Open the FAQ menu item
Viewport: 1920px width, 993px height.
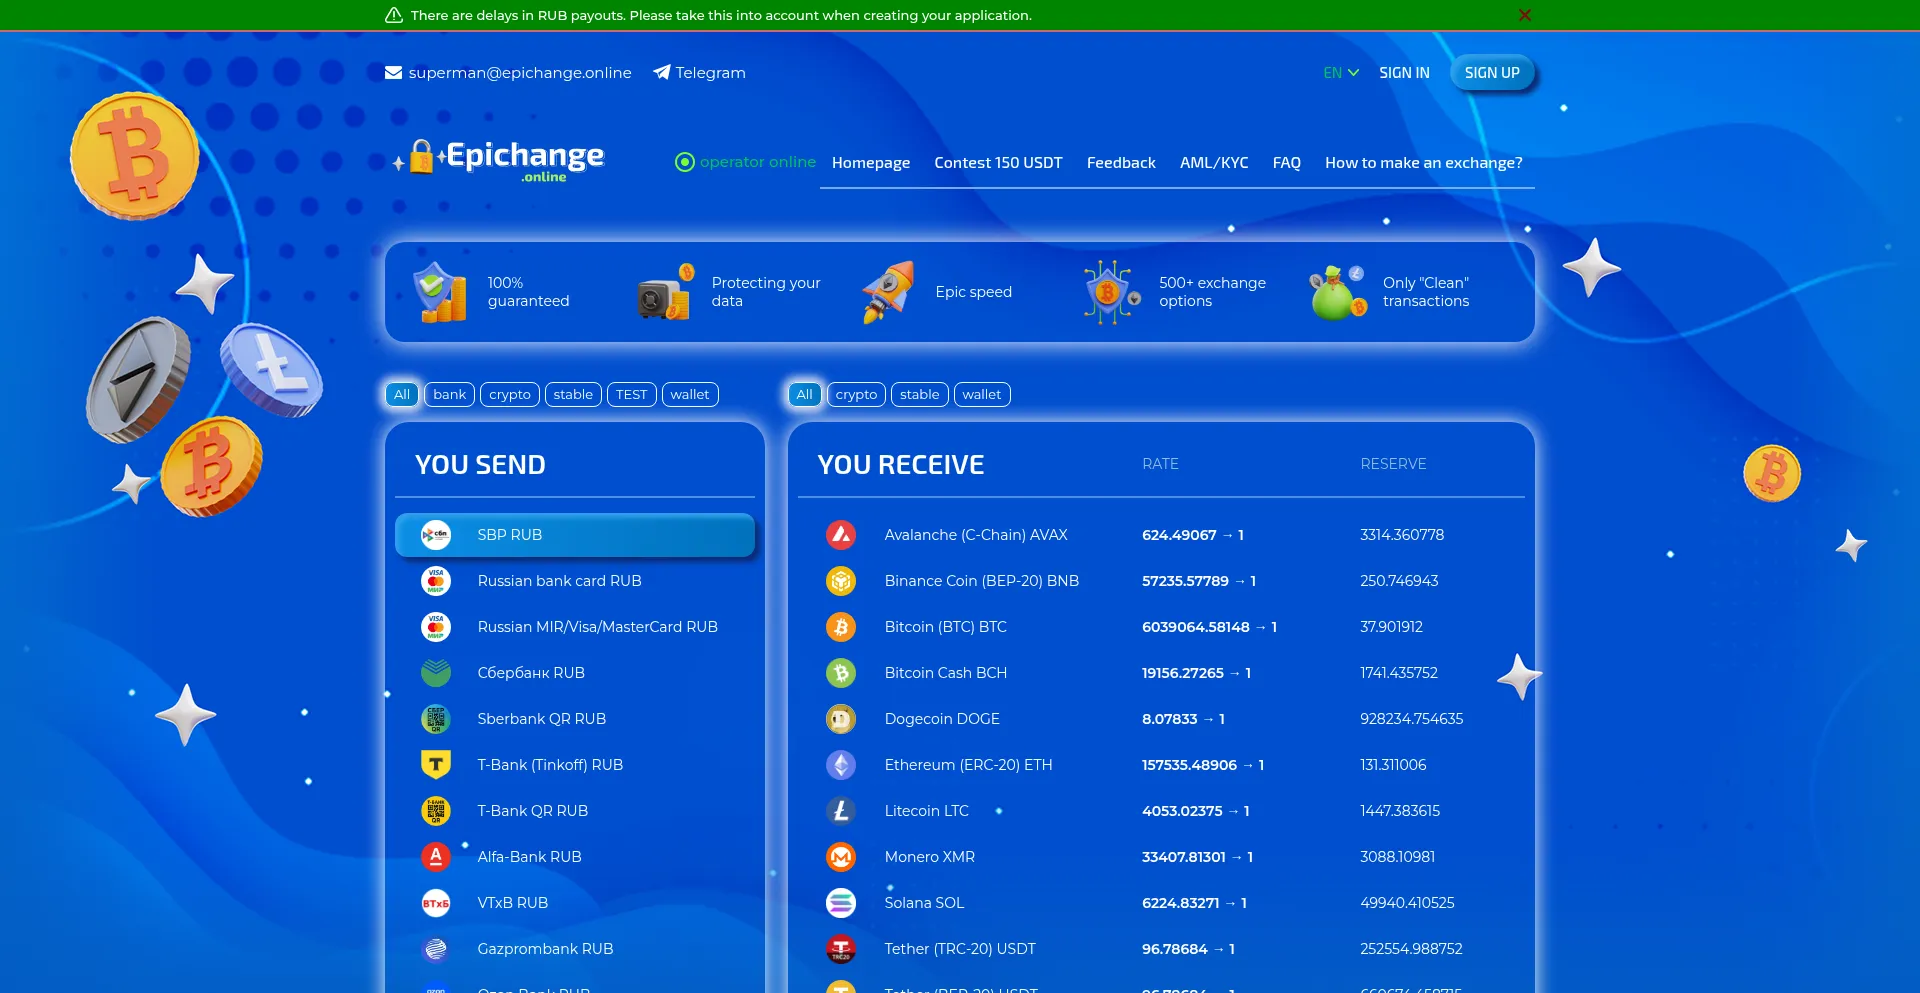point(1287,163)
